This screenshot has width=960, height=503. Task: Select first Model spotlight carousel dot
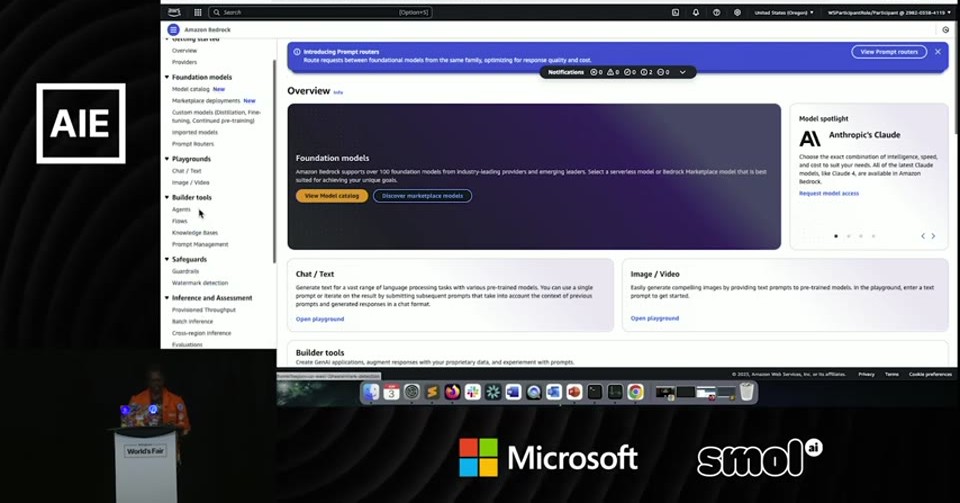(836, 236)
